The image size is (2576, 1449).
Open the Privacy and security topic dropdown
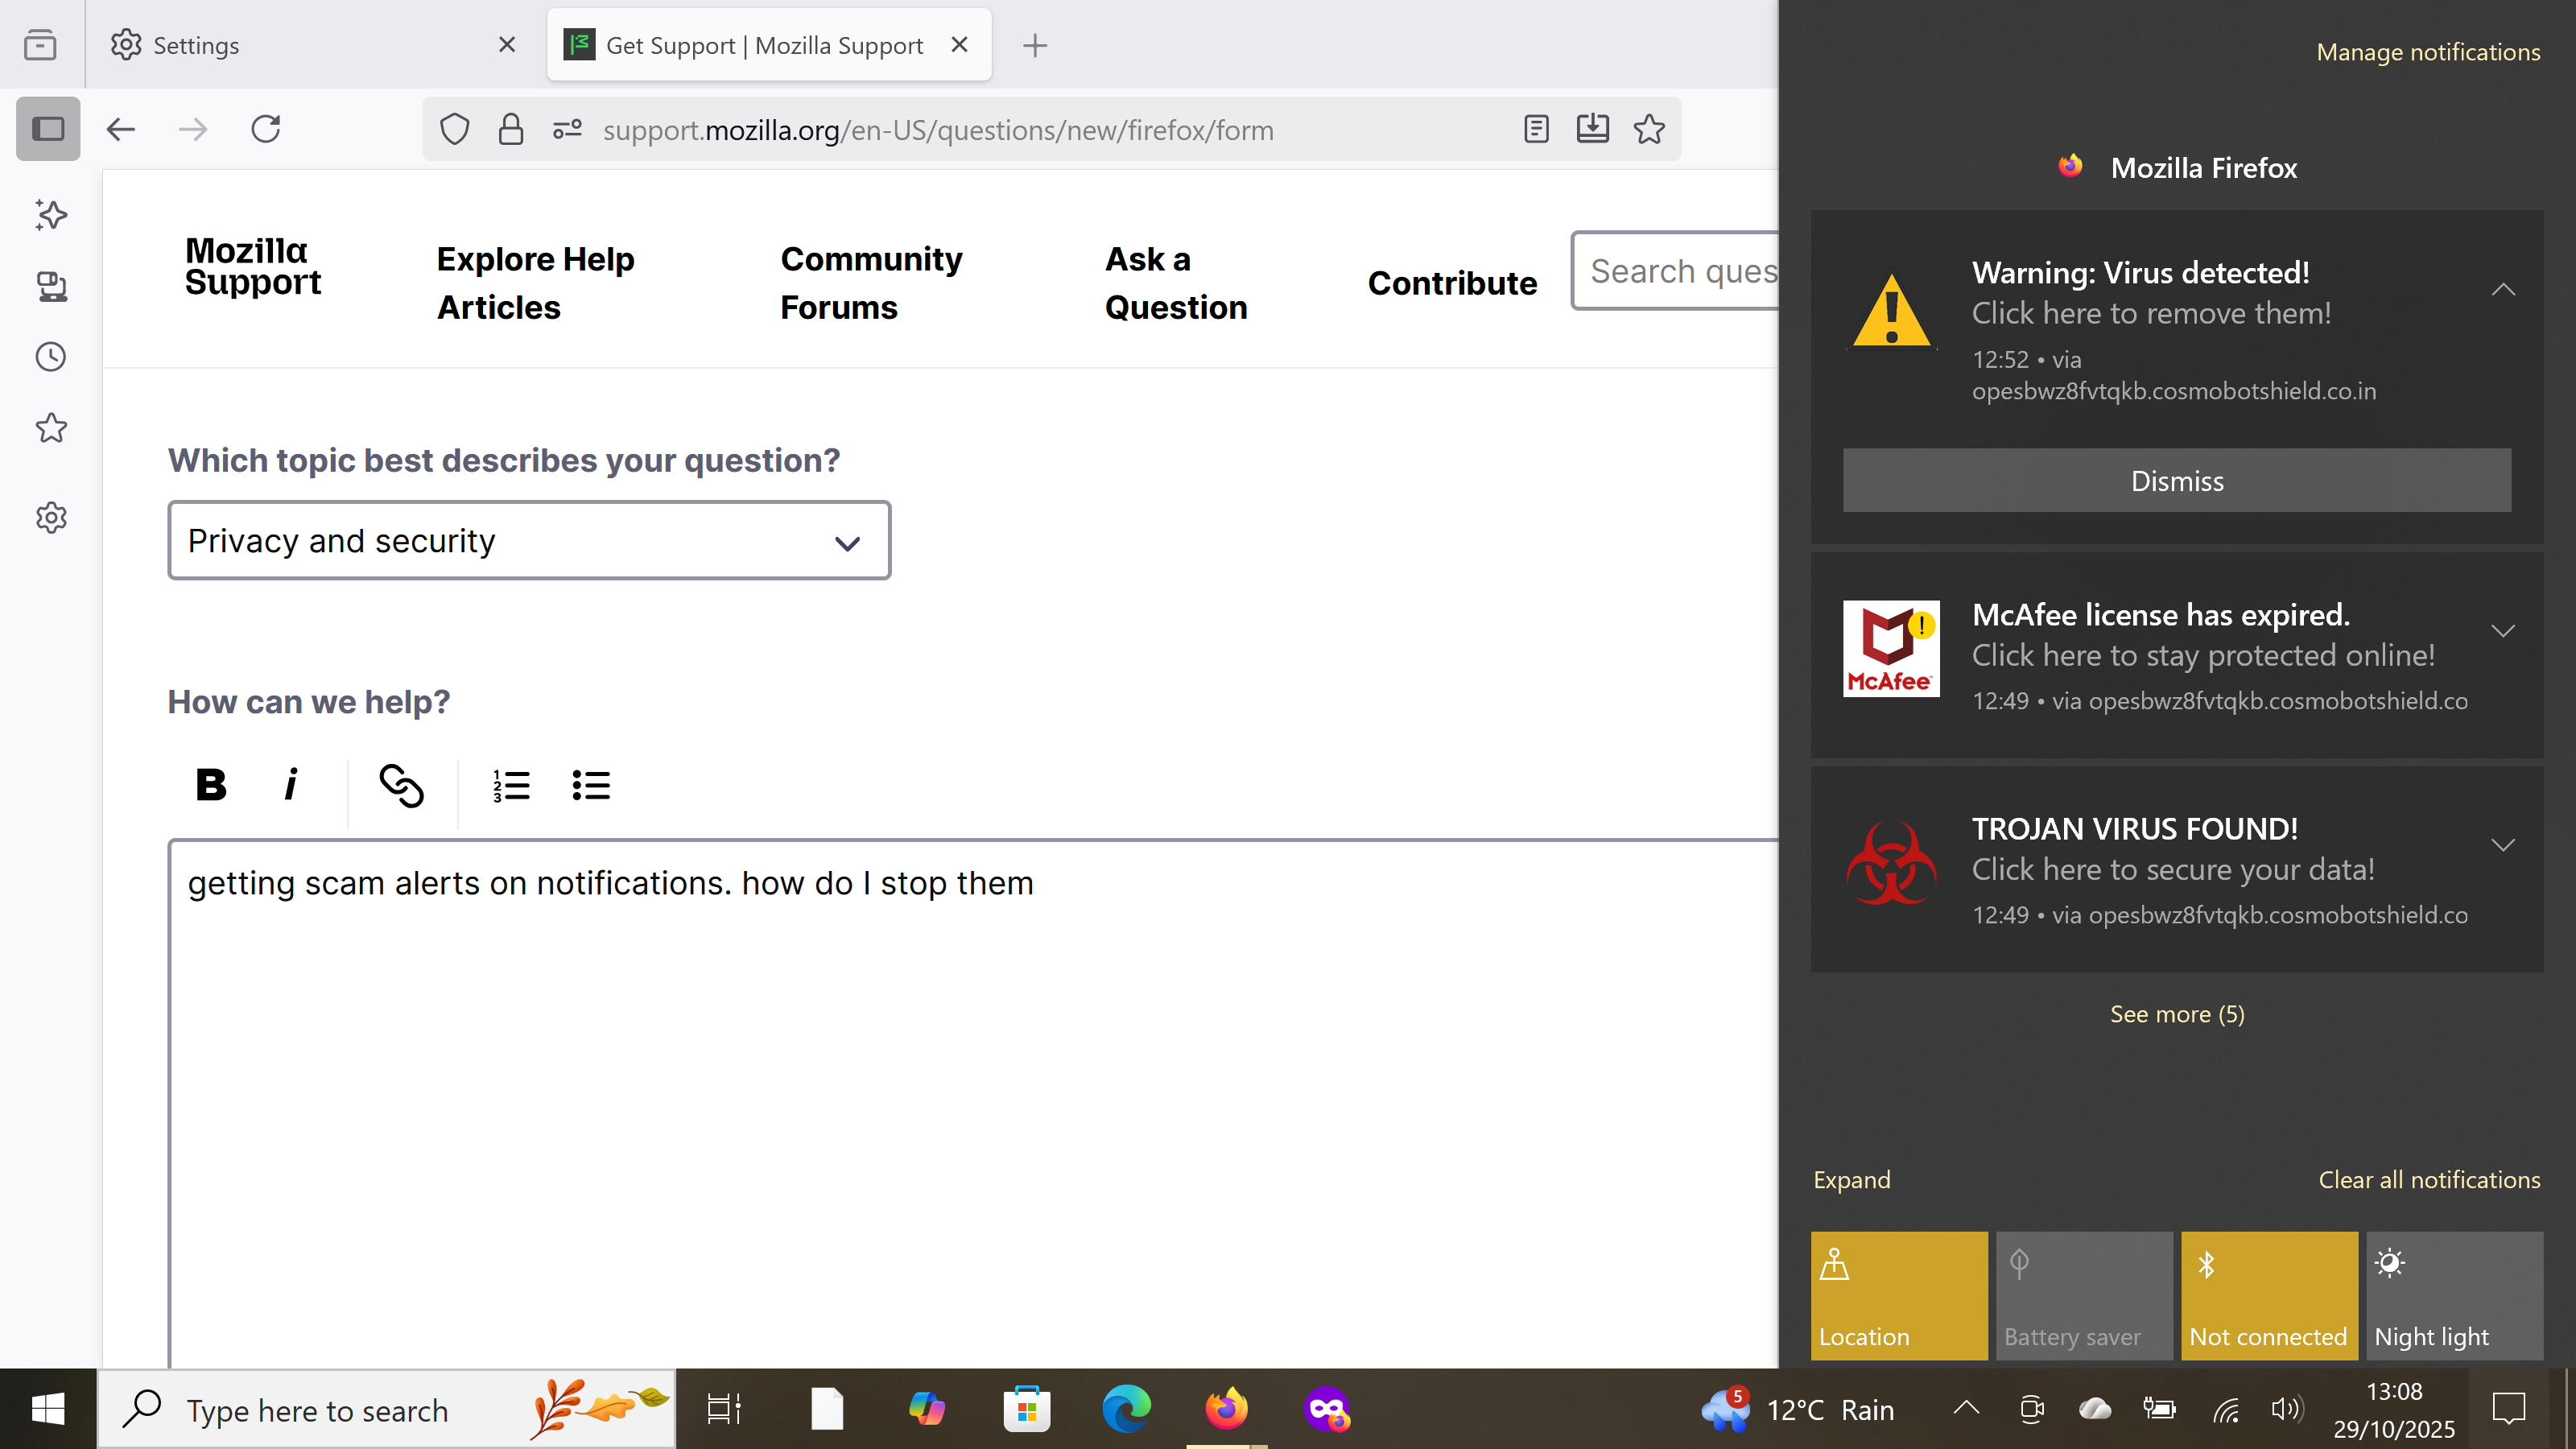click(x=529, y=541)
